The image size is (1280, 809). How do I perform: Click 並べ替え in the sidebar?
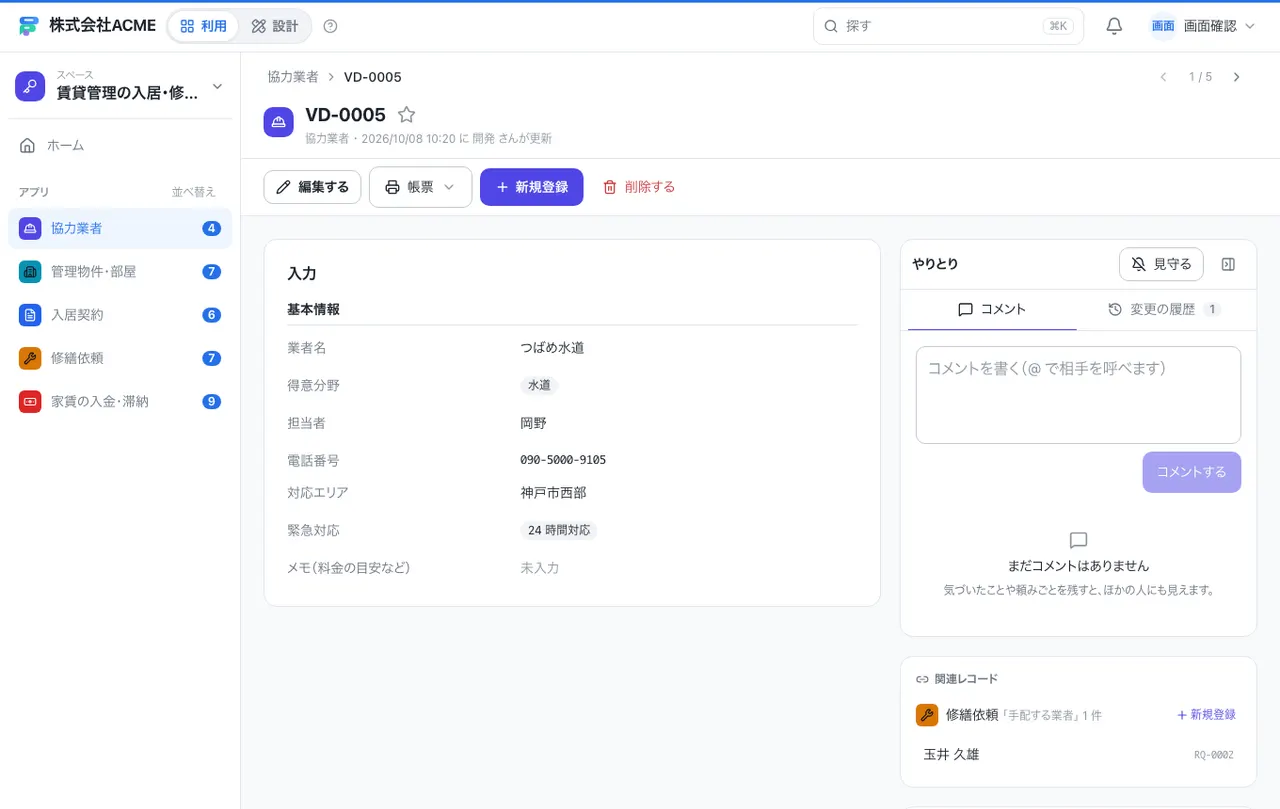pos(193,192)
